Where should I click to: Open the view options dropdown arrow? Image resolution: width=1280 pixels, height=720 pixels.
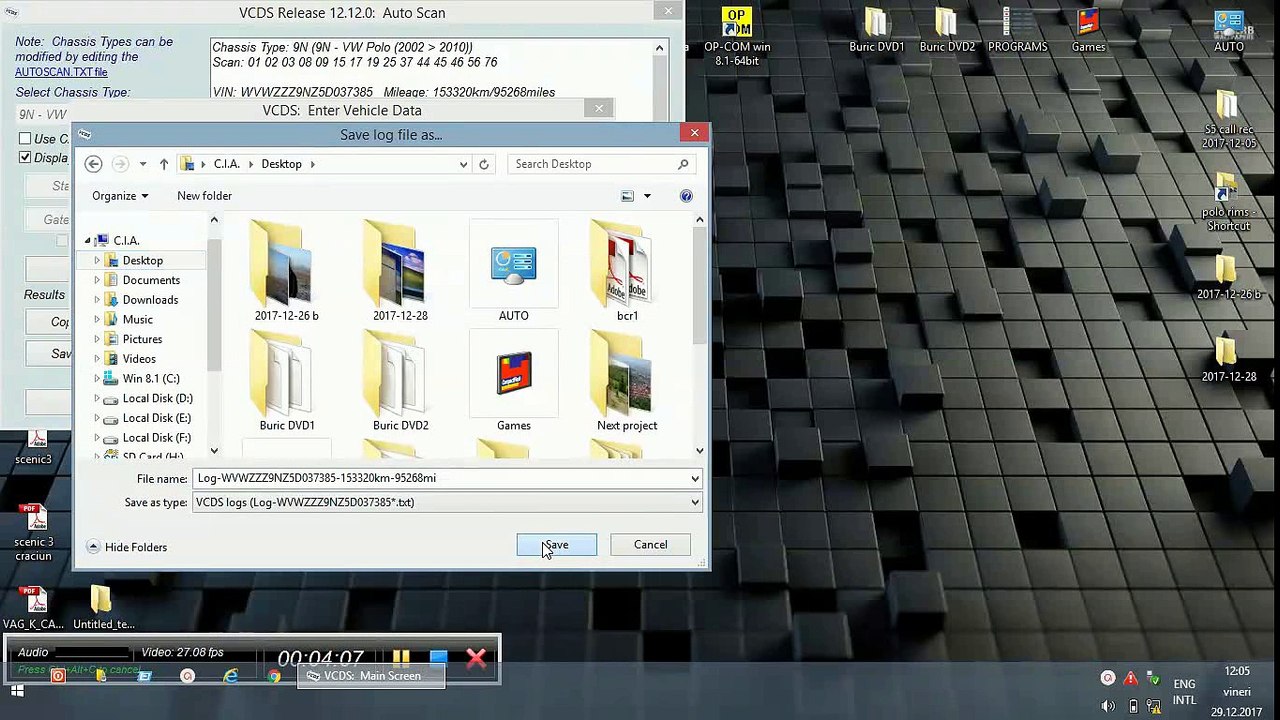pos(647,196)
